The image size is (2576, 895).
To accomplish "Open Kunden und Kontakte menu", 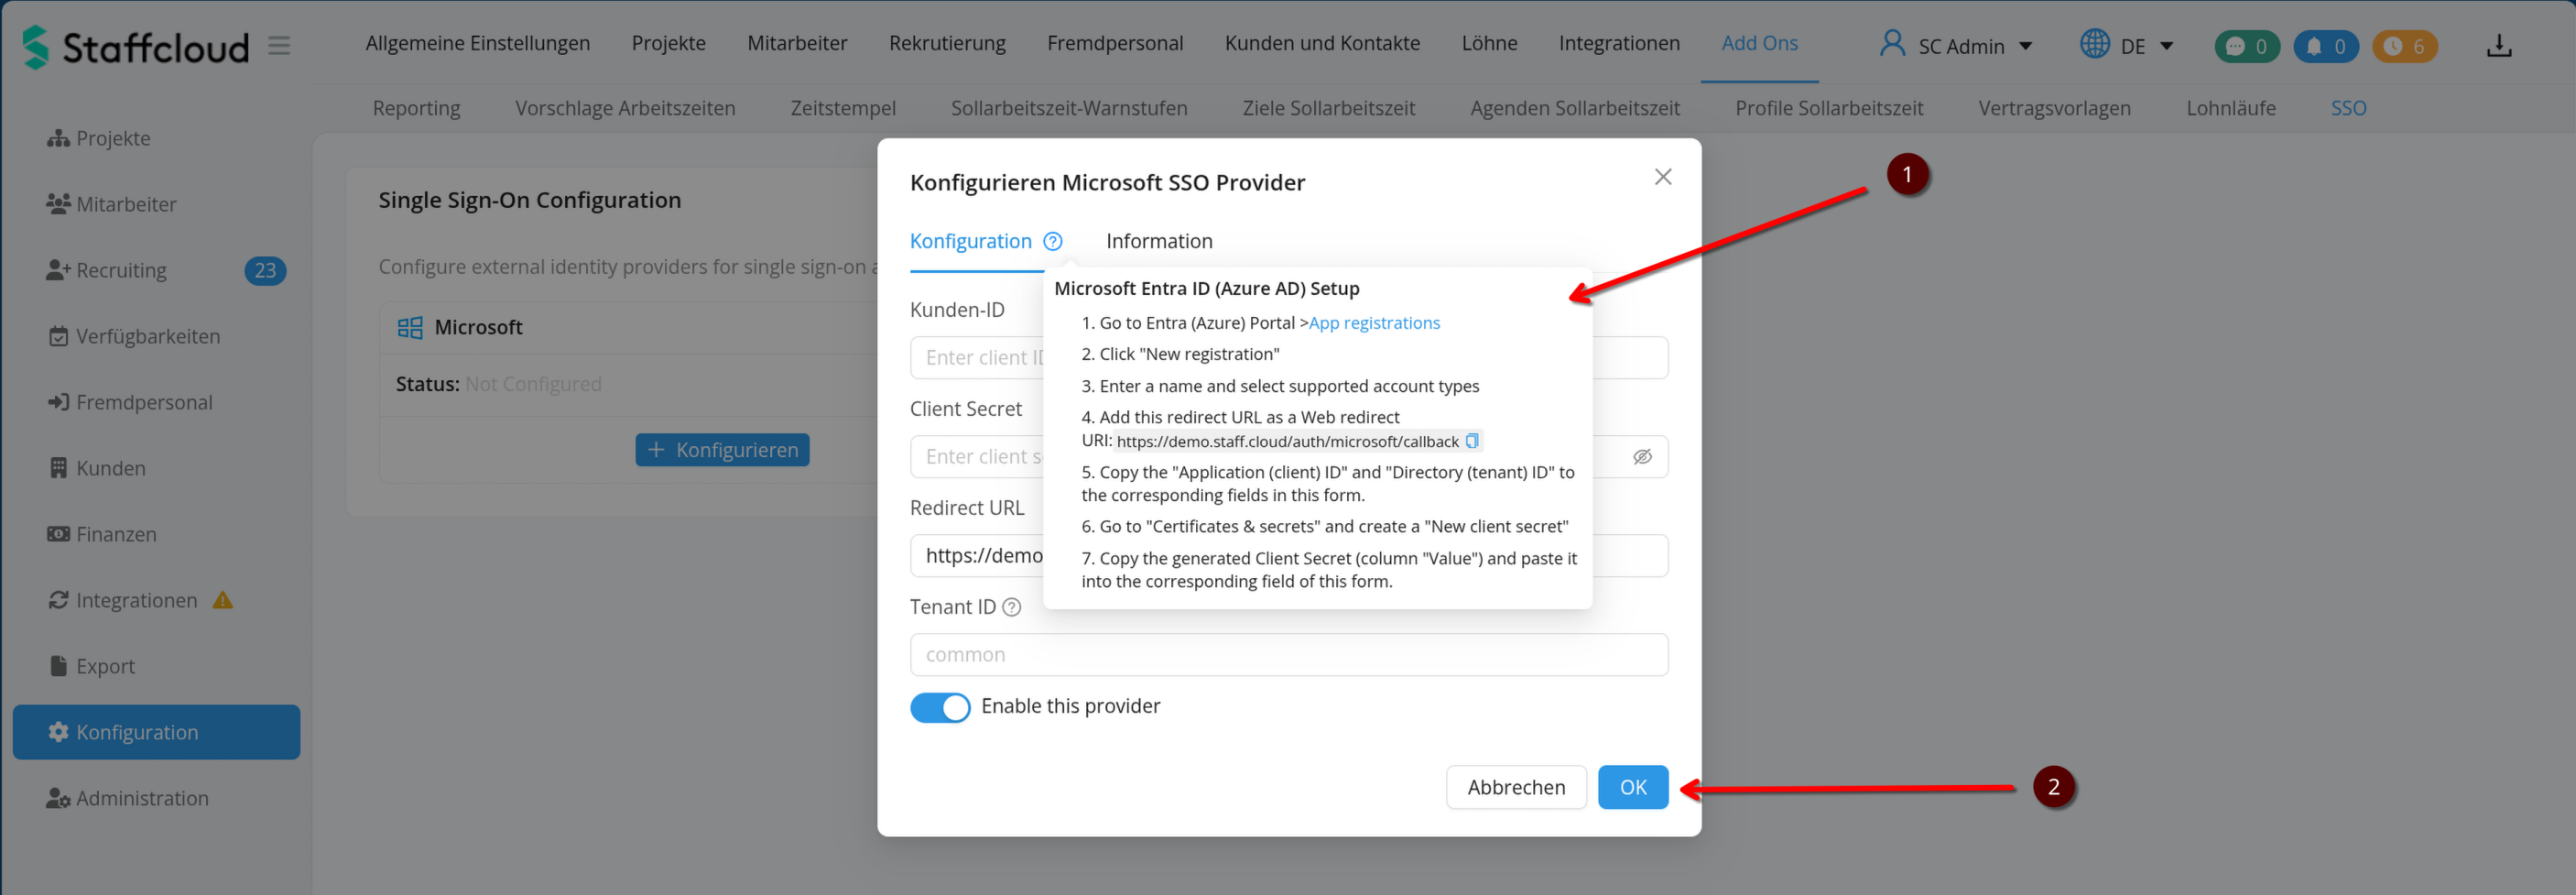I will tap(1322, 43).
